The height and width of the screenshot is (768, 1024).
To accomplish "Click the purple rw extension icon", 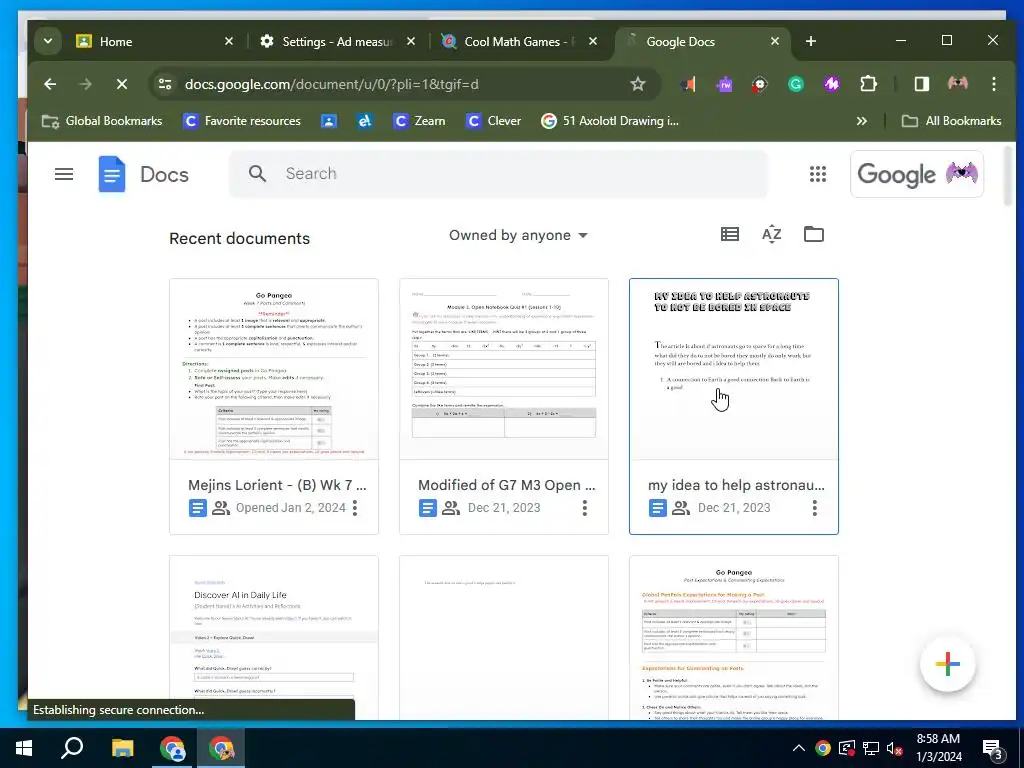I will click(724, 84).
